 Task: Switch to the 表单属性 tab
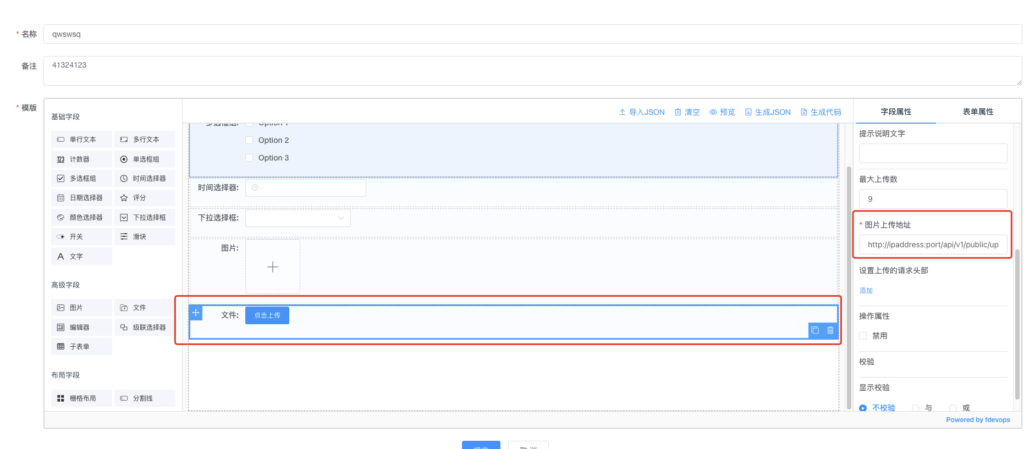pyautogui.click(x=978, y=112)
